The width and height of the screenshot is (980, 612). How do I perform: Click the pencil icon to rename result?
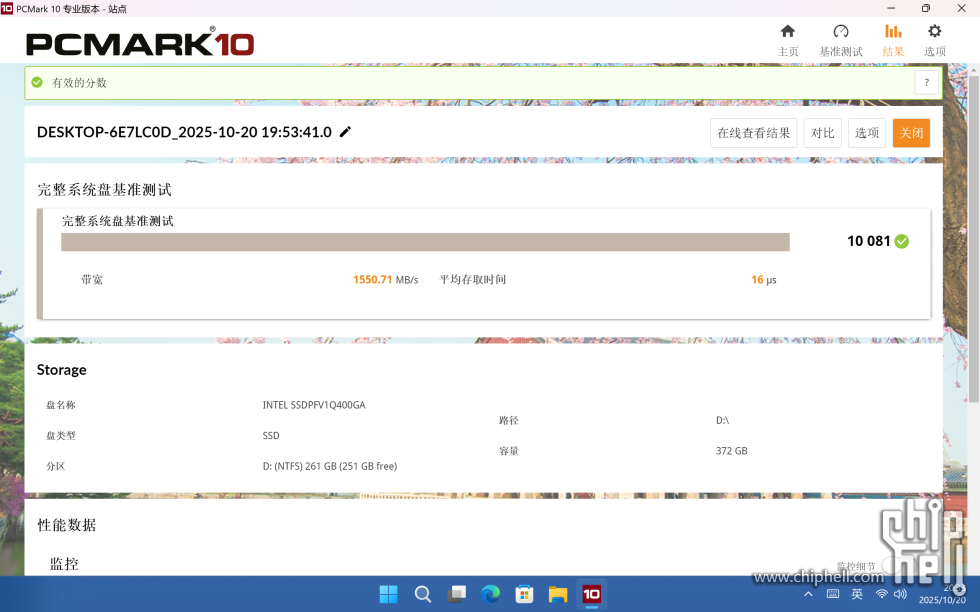pos(346,132)
